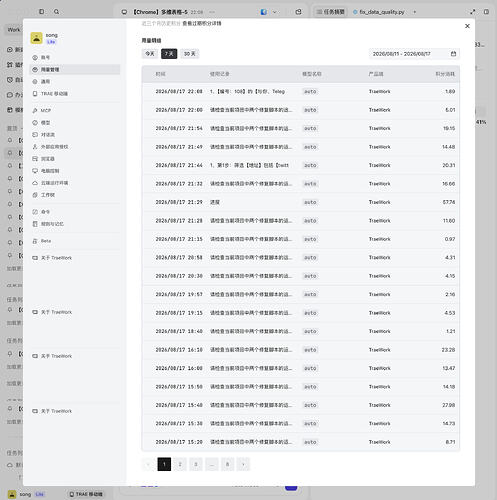Go to page 2 of usage records

(180, 464)
